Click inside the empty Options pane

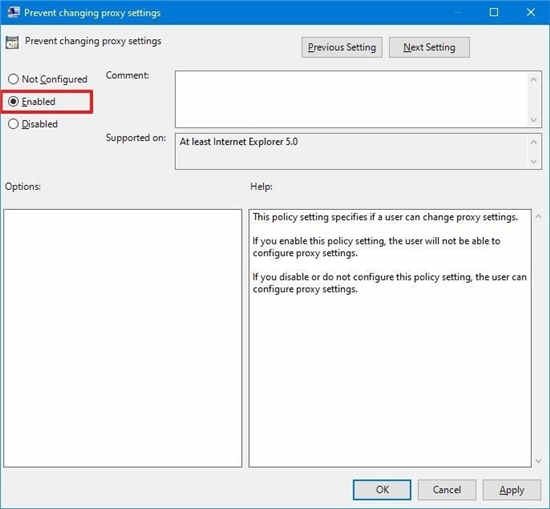[x=123, y=338]
